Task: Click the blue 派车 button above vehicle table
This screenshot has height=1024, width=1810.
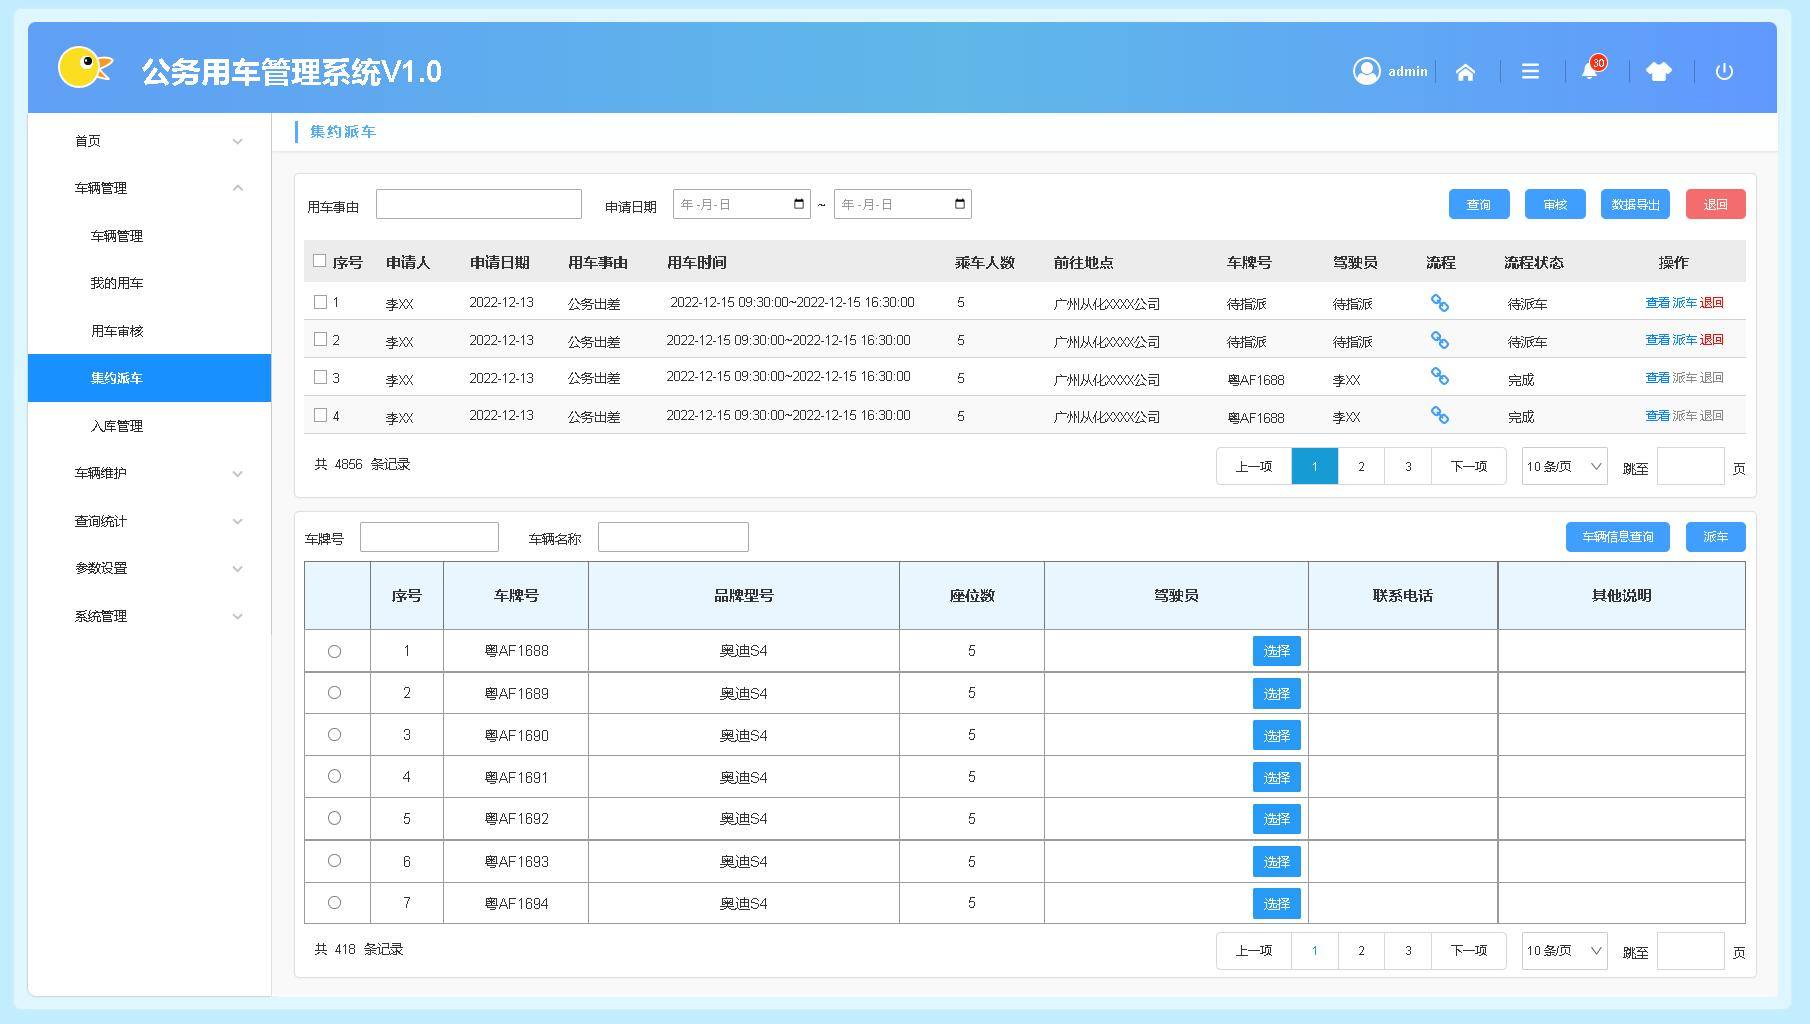Action: pos(1715,537)
